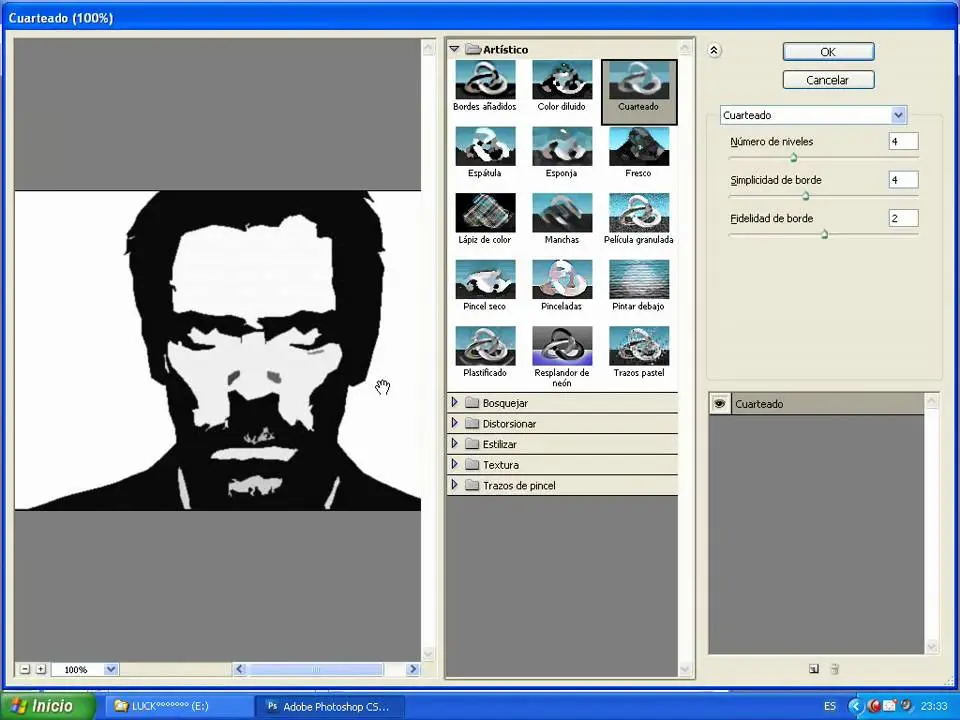Click the ES language indicator

click(830, 706)
